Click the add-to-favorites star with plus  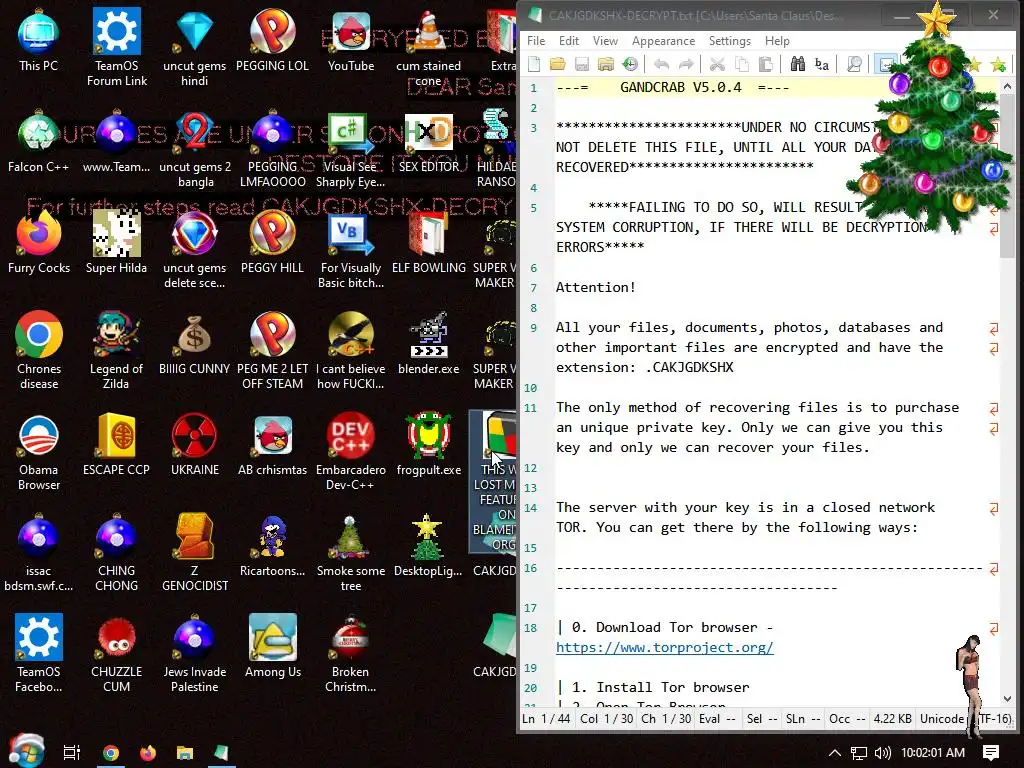[x=998, y=64]
